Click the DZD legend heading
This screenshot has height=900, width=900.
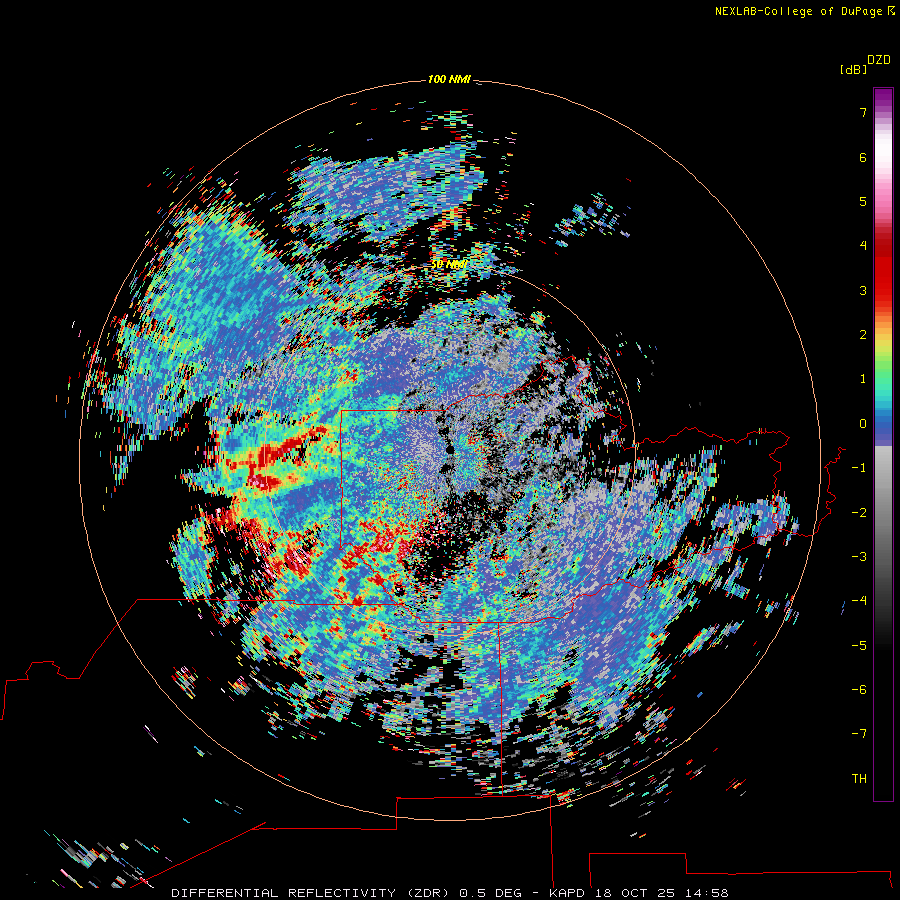[x=879, y=60]
